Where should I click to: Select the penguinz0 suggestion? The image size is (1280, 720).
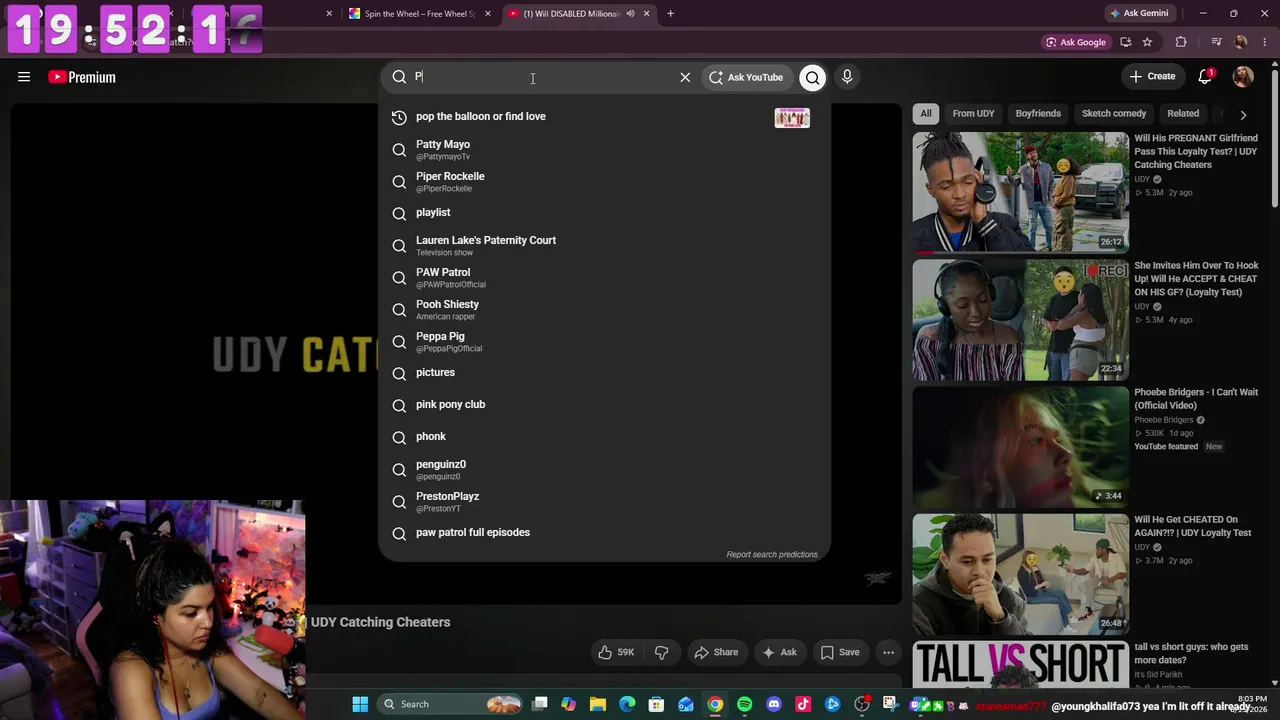point(604,469)
